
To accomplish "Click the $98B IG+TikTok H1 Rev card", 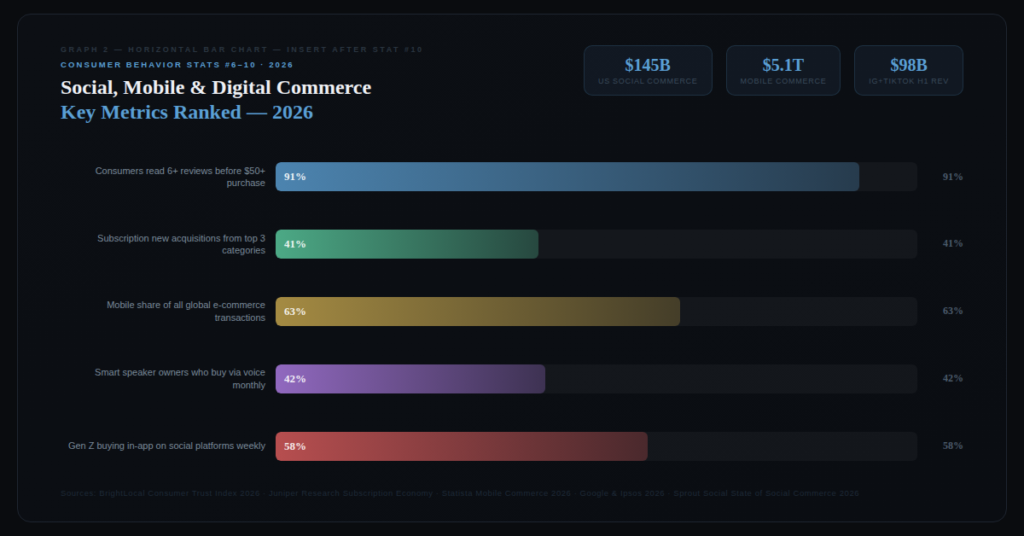I will pos(908,71).
